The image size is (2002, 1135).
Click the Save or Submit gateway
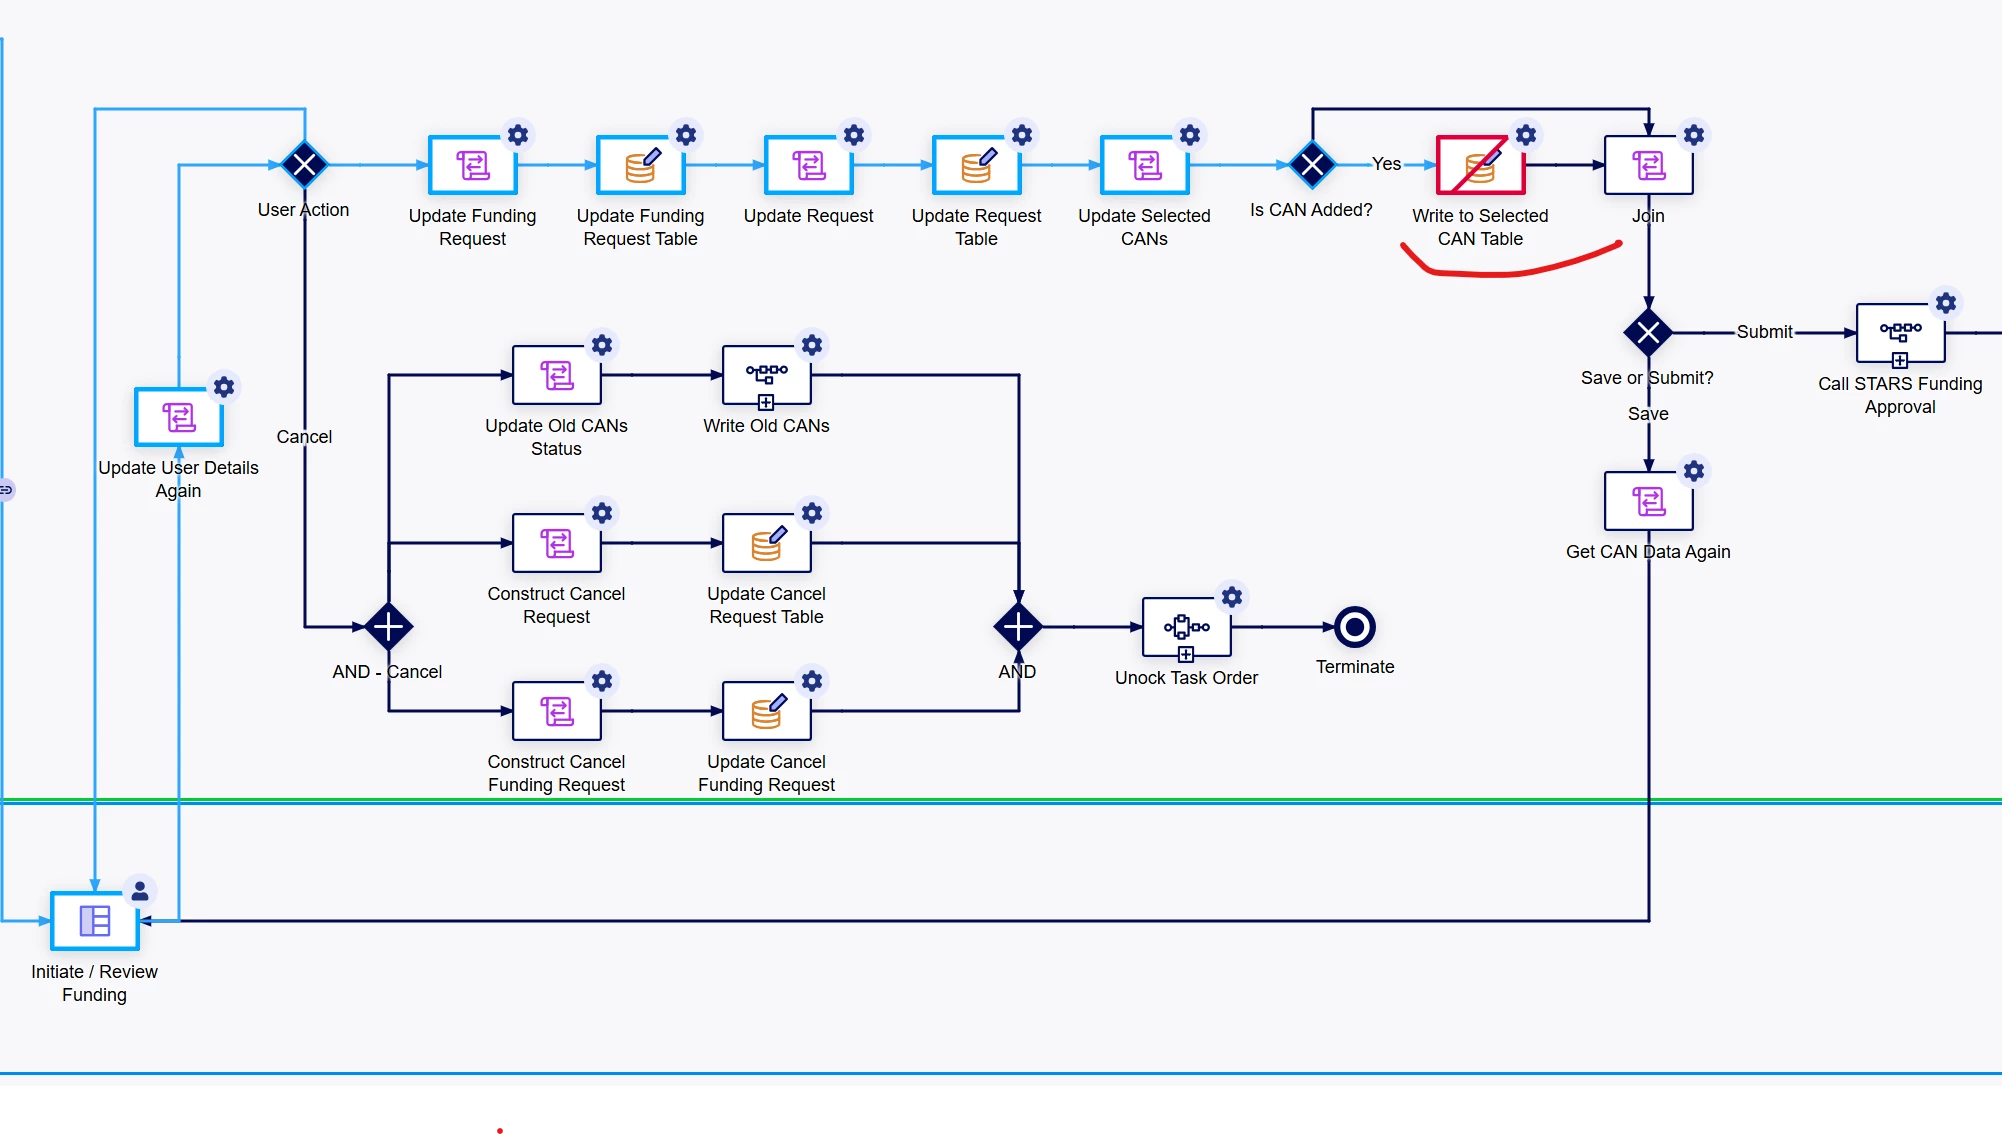pyautogui.click(x=1649, y=333)
